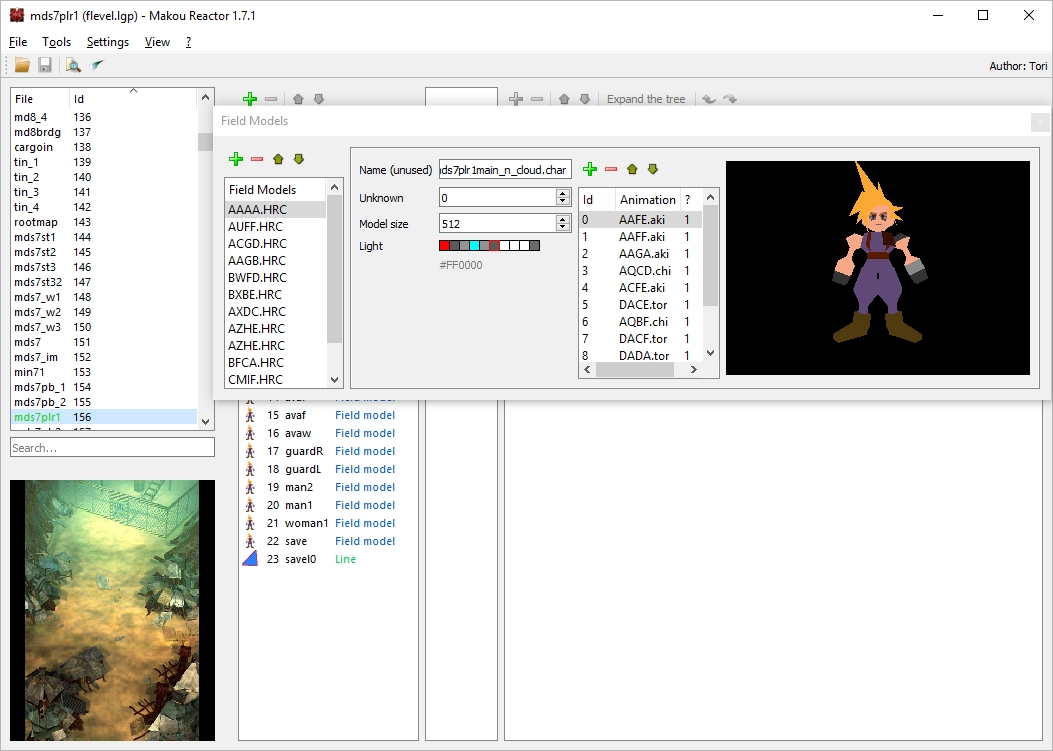The image size is (1053, 751).
Task: Sort the file list by File column header
Action: pos(40,99)
